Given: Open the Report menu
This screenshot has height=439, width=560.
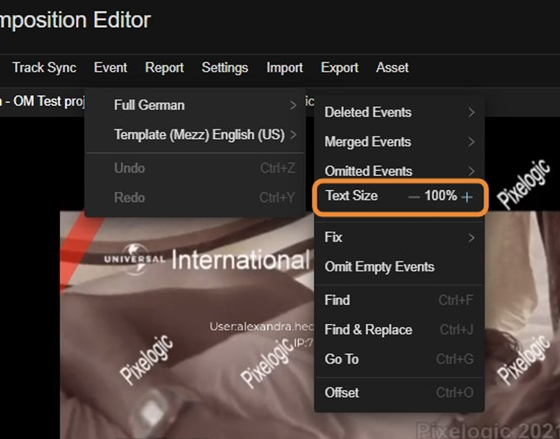Looking at the screenshot, I should pyautogui.click(x=164, y=68).
